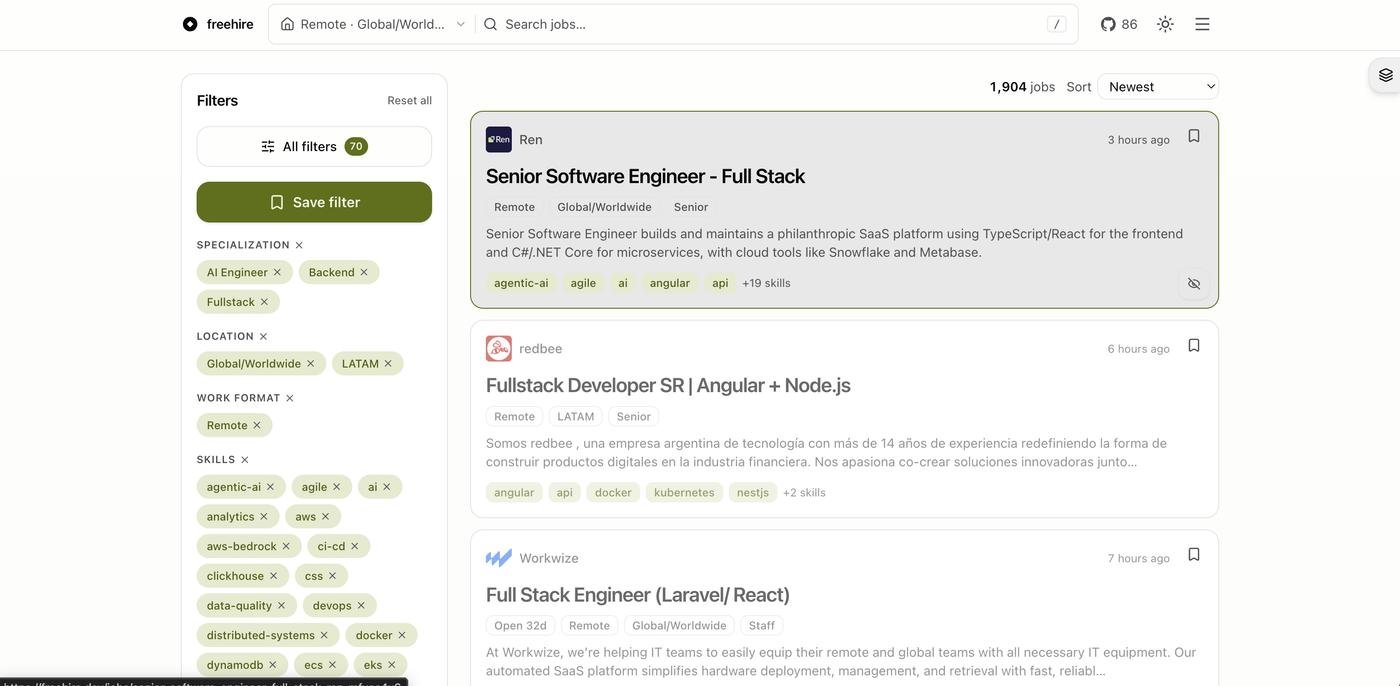The height and width of the screenshot is (686, 1400).
Task: Clear the Location filter group
Action: pos(263,336)
